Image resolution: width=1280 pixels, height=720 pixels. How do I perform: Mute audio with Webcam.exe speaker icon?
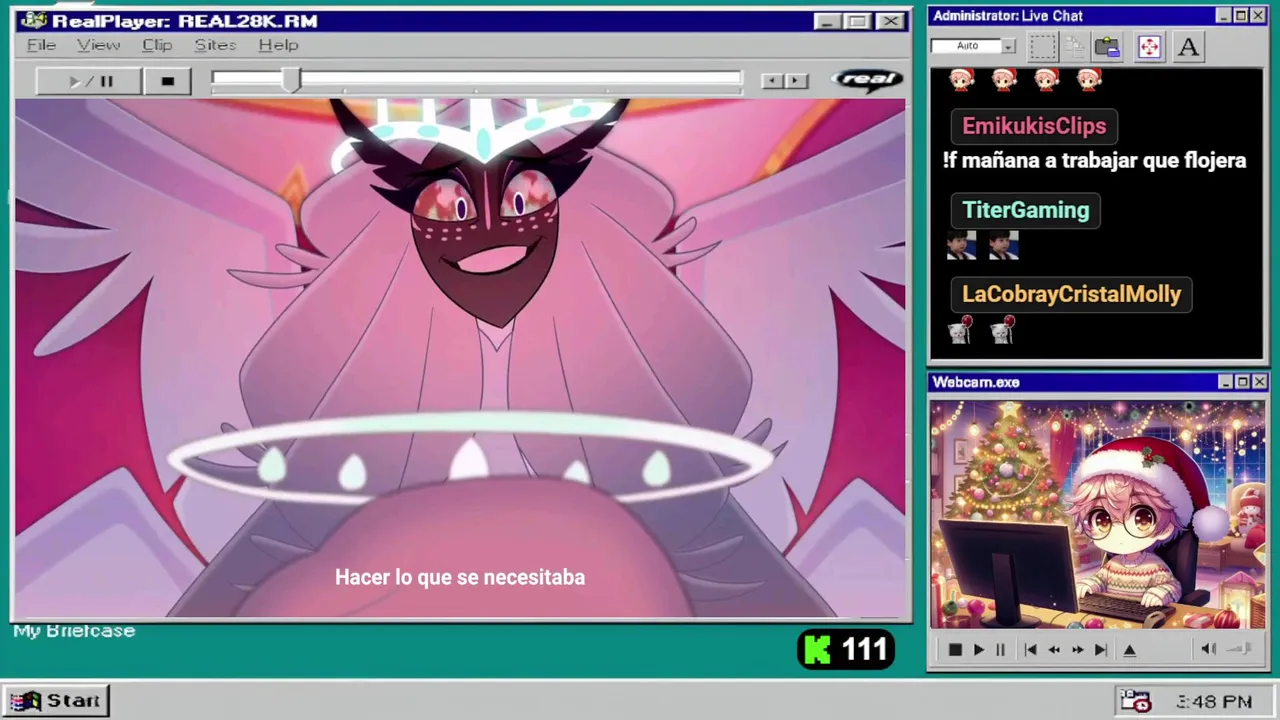pyautogui.click(x=1208, y=650)
